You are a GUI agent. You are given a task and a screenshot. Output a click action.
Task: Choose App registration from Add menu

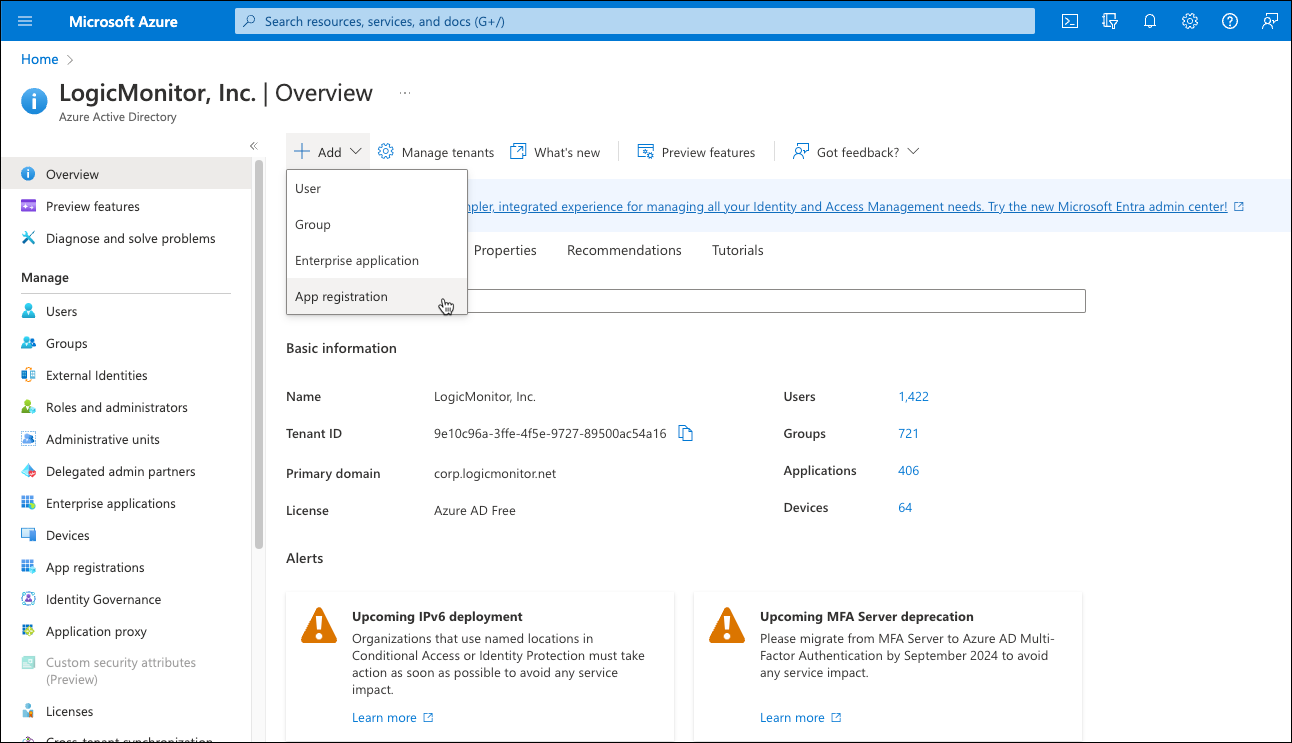point(377,296)
